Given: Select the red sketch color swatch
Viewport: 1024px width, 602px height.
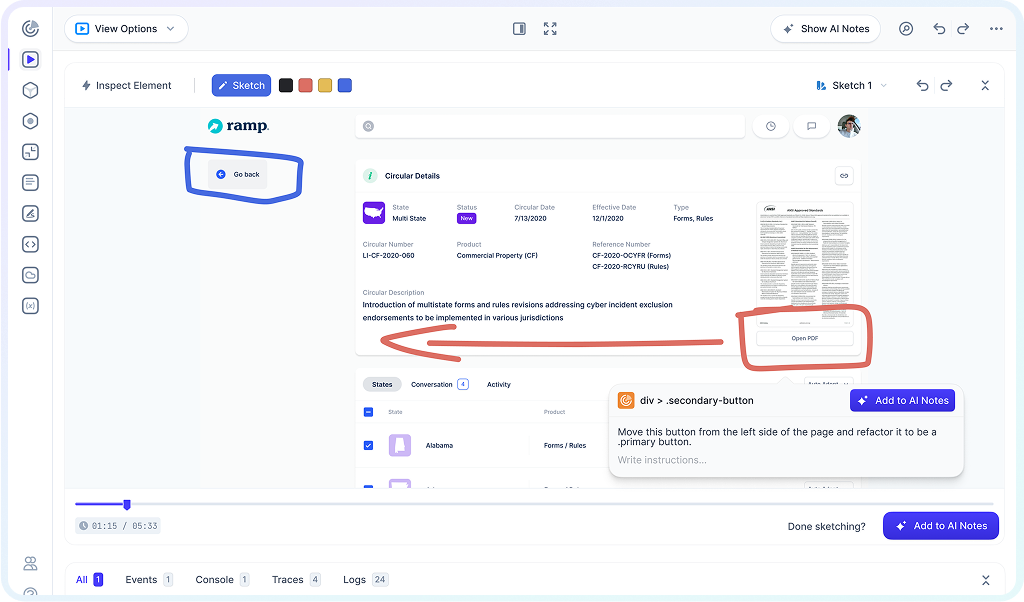Looking at the screenshot, I should 305,85.
